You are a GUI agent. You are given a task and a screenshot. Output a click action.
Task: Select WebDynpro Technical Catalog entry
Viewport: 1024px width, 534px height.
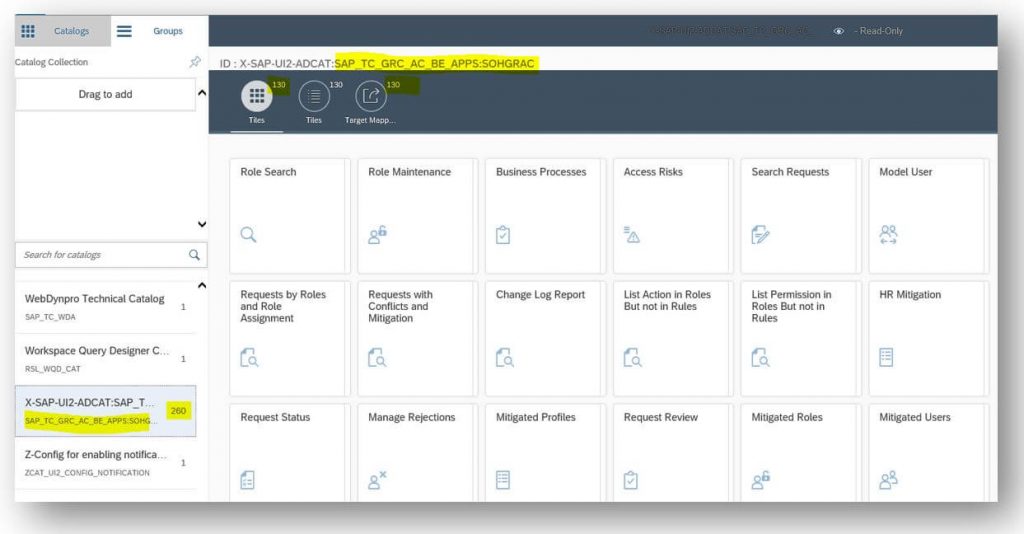pos(105,307)
